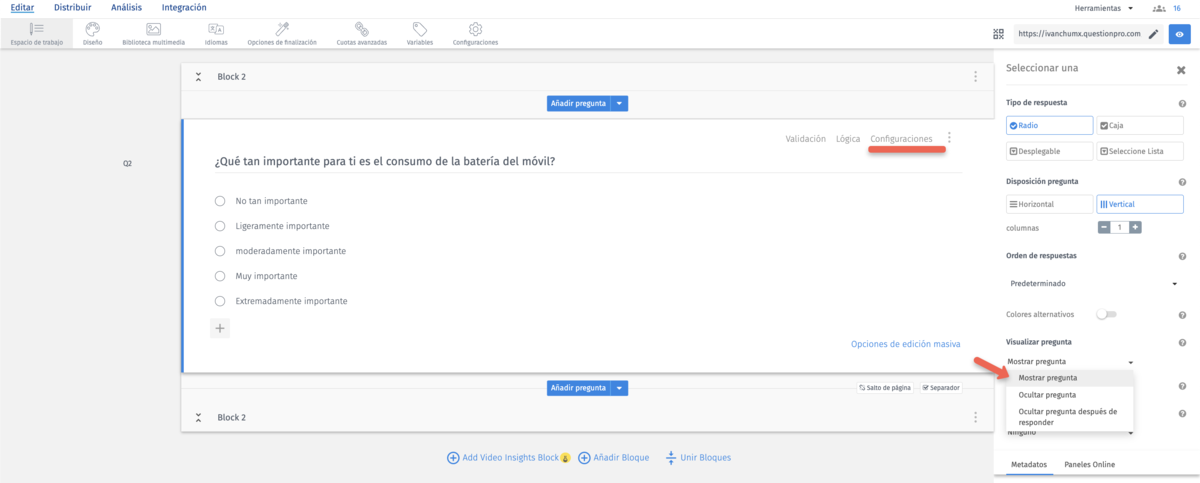
Task: Open the upper Añadir pregunta dropdown arrow
Action: click(x=619, y=103)
